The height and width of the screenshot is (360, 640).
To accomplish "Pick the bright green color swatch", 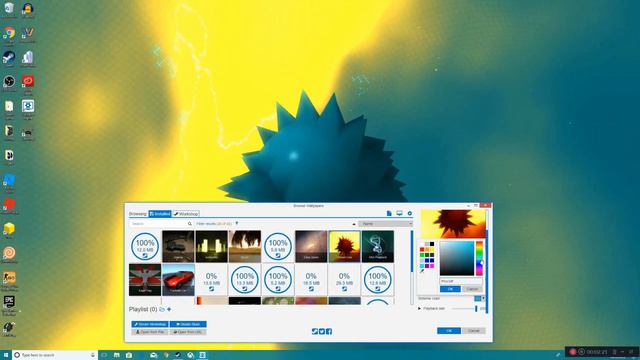I will tap(422, 255).
